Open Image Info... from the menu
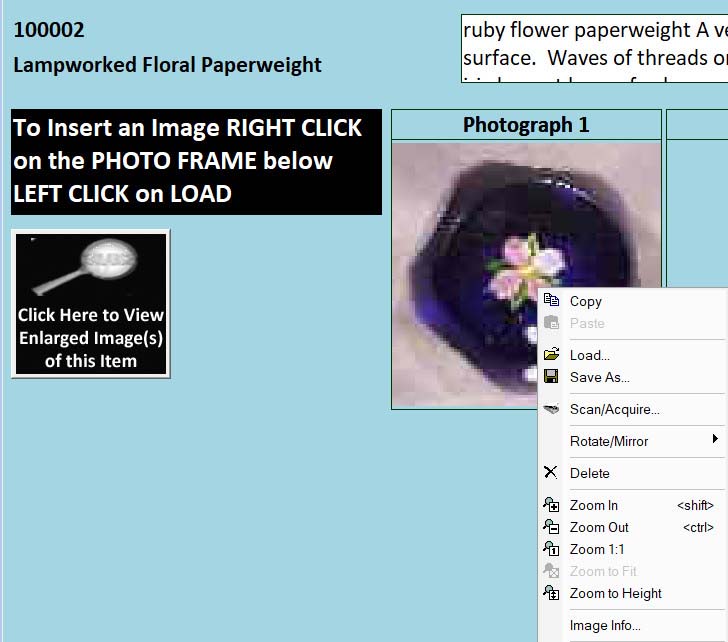The width and height of the screenshot is (728, 642). tap(605, 626)
